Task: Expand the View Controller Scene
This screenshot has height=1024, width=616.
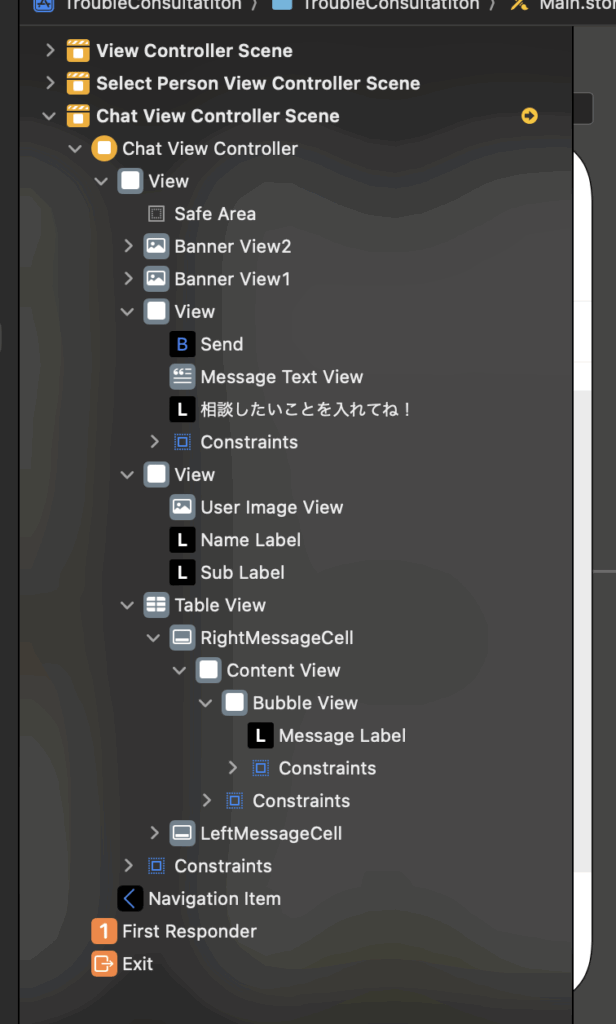Action: click(50, 51)
